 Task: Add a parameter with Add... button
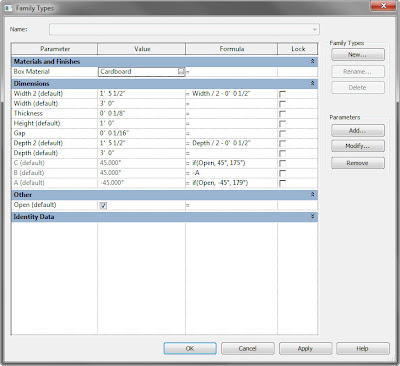[358, 130]
